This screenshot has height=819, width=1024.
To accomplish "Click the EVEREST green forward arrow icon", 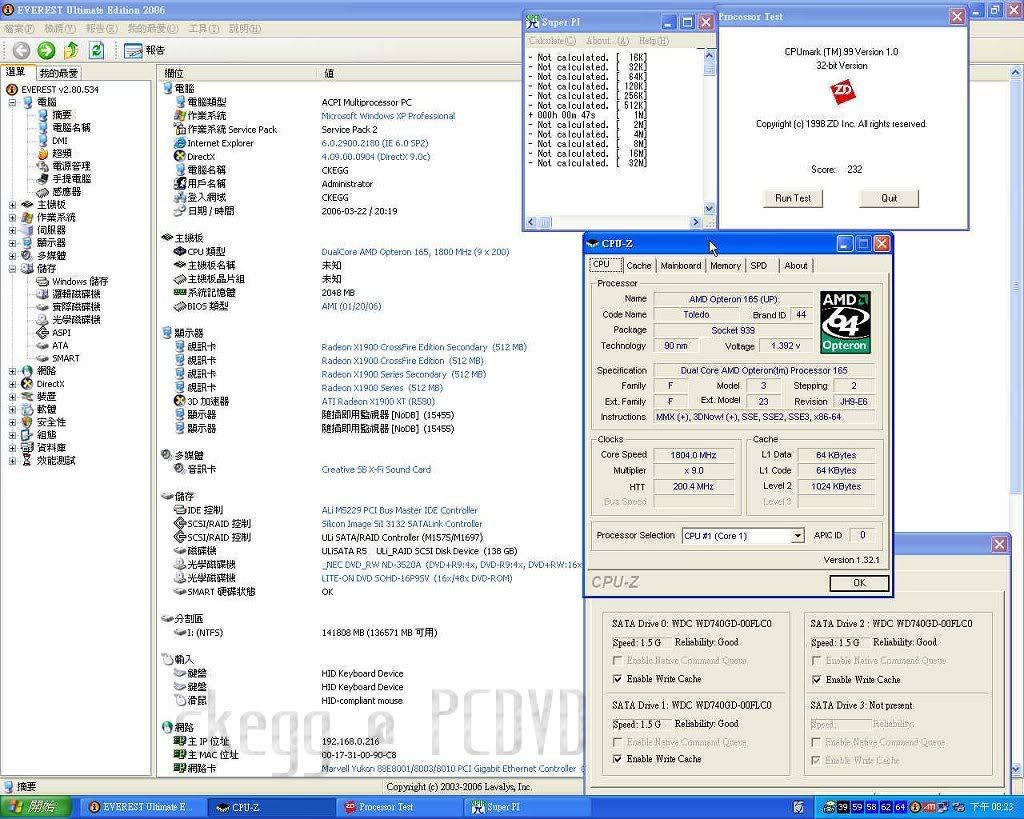I will click(46, 50).
